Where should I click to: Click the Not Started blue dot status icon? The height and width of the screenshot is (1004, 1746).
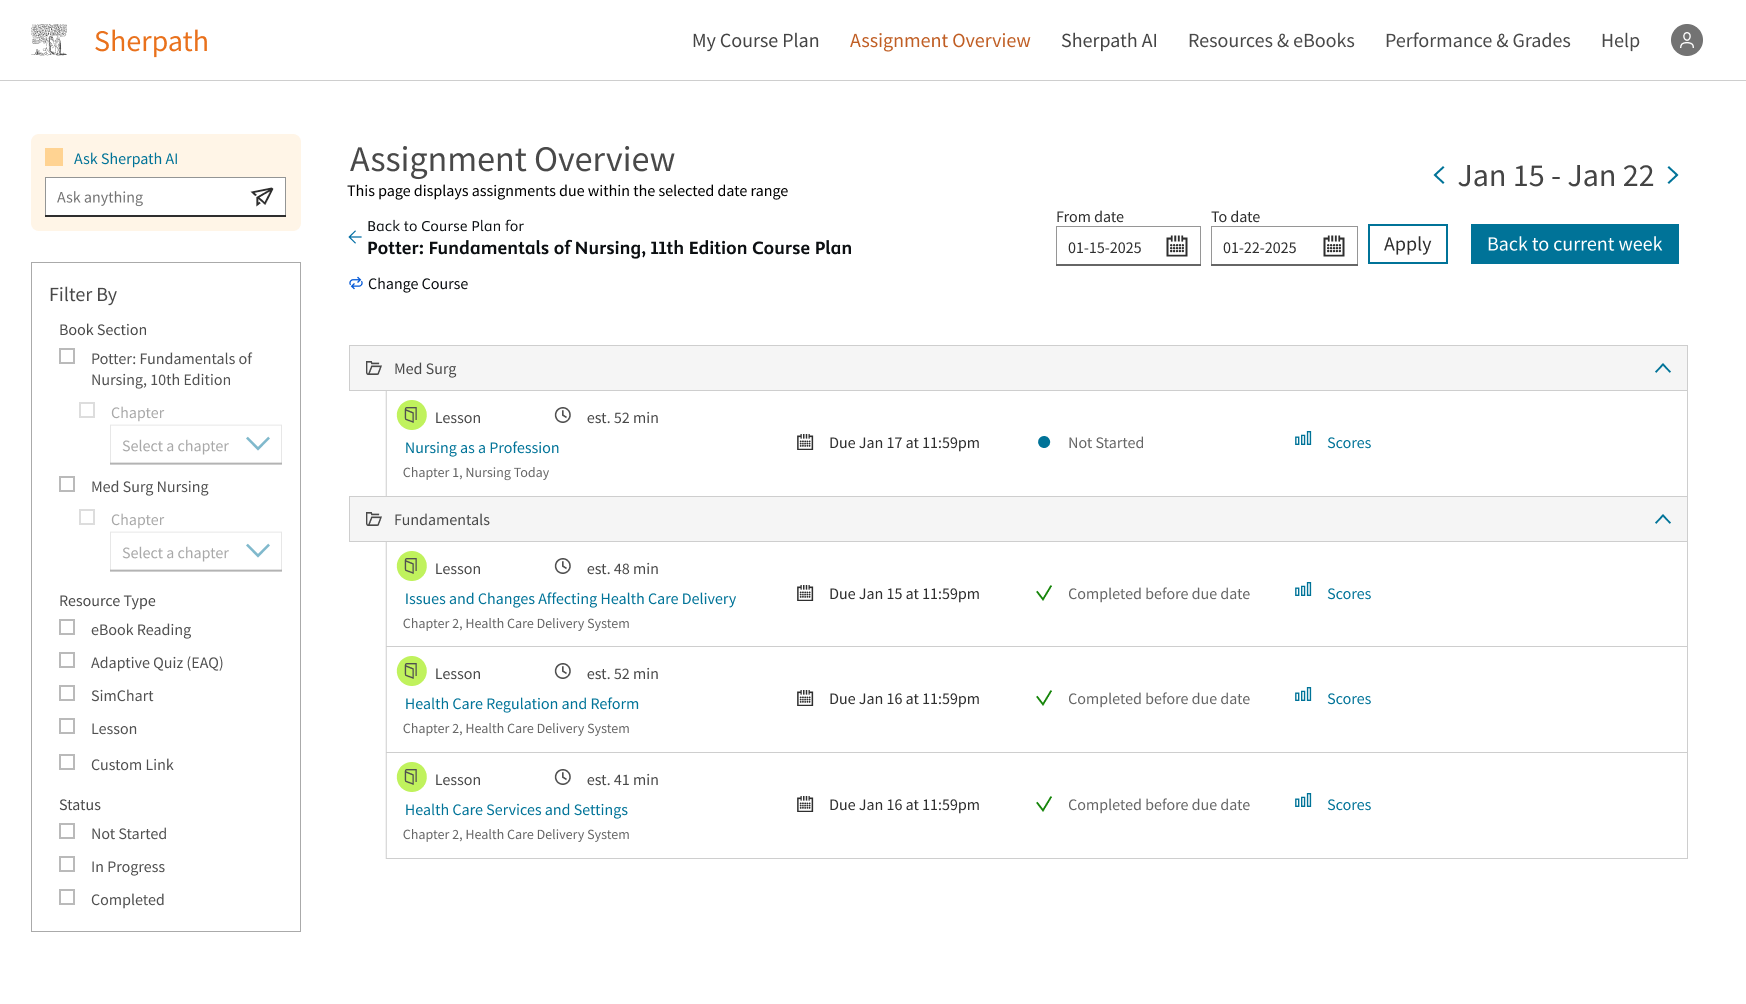click(1044, 442)
